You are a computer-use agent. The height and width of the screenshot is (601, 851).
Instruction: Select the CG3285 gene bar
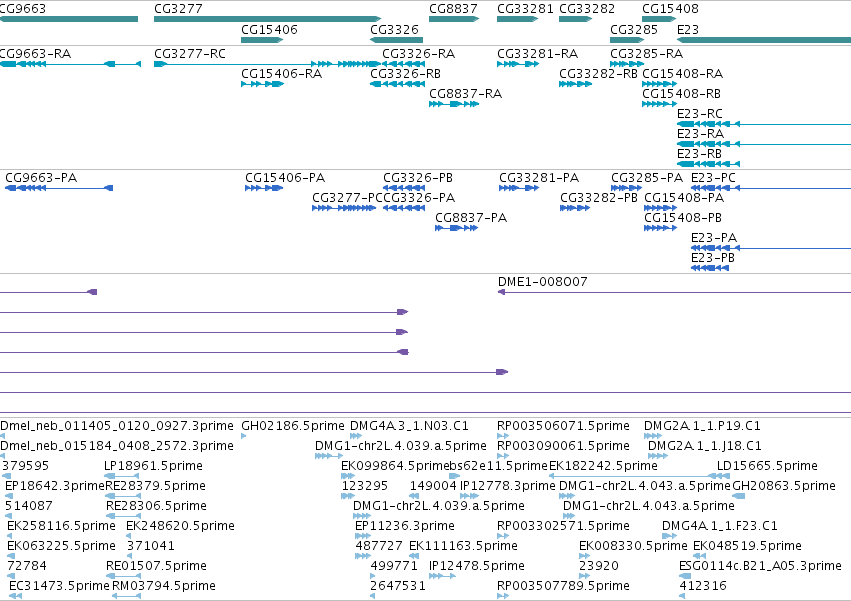pyautogui.click(x=627, y=40)
